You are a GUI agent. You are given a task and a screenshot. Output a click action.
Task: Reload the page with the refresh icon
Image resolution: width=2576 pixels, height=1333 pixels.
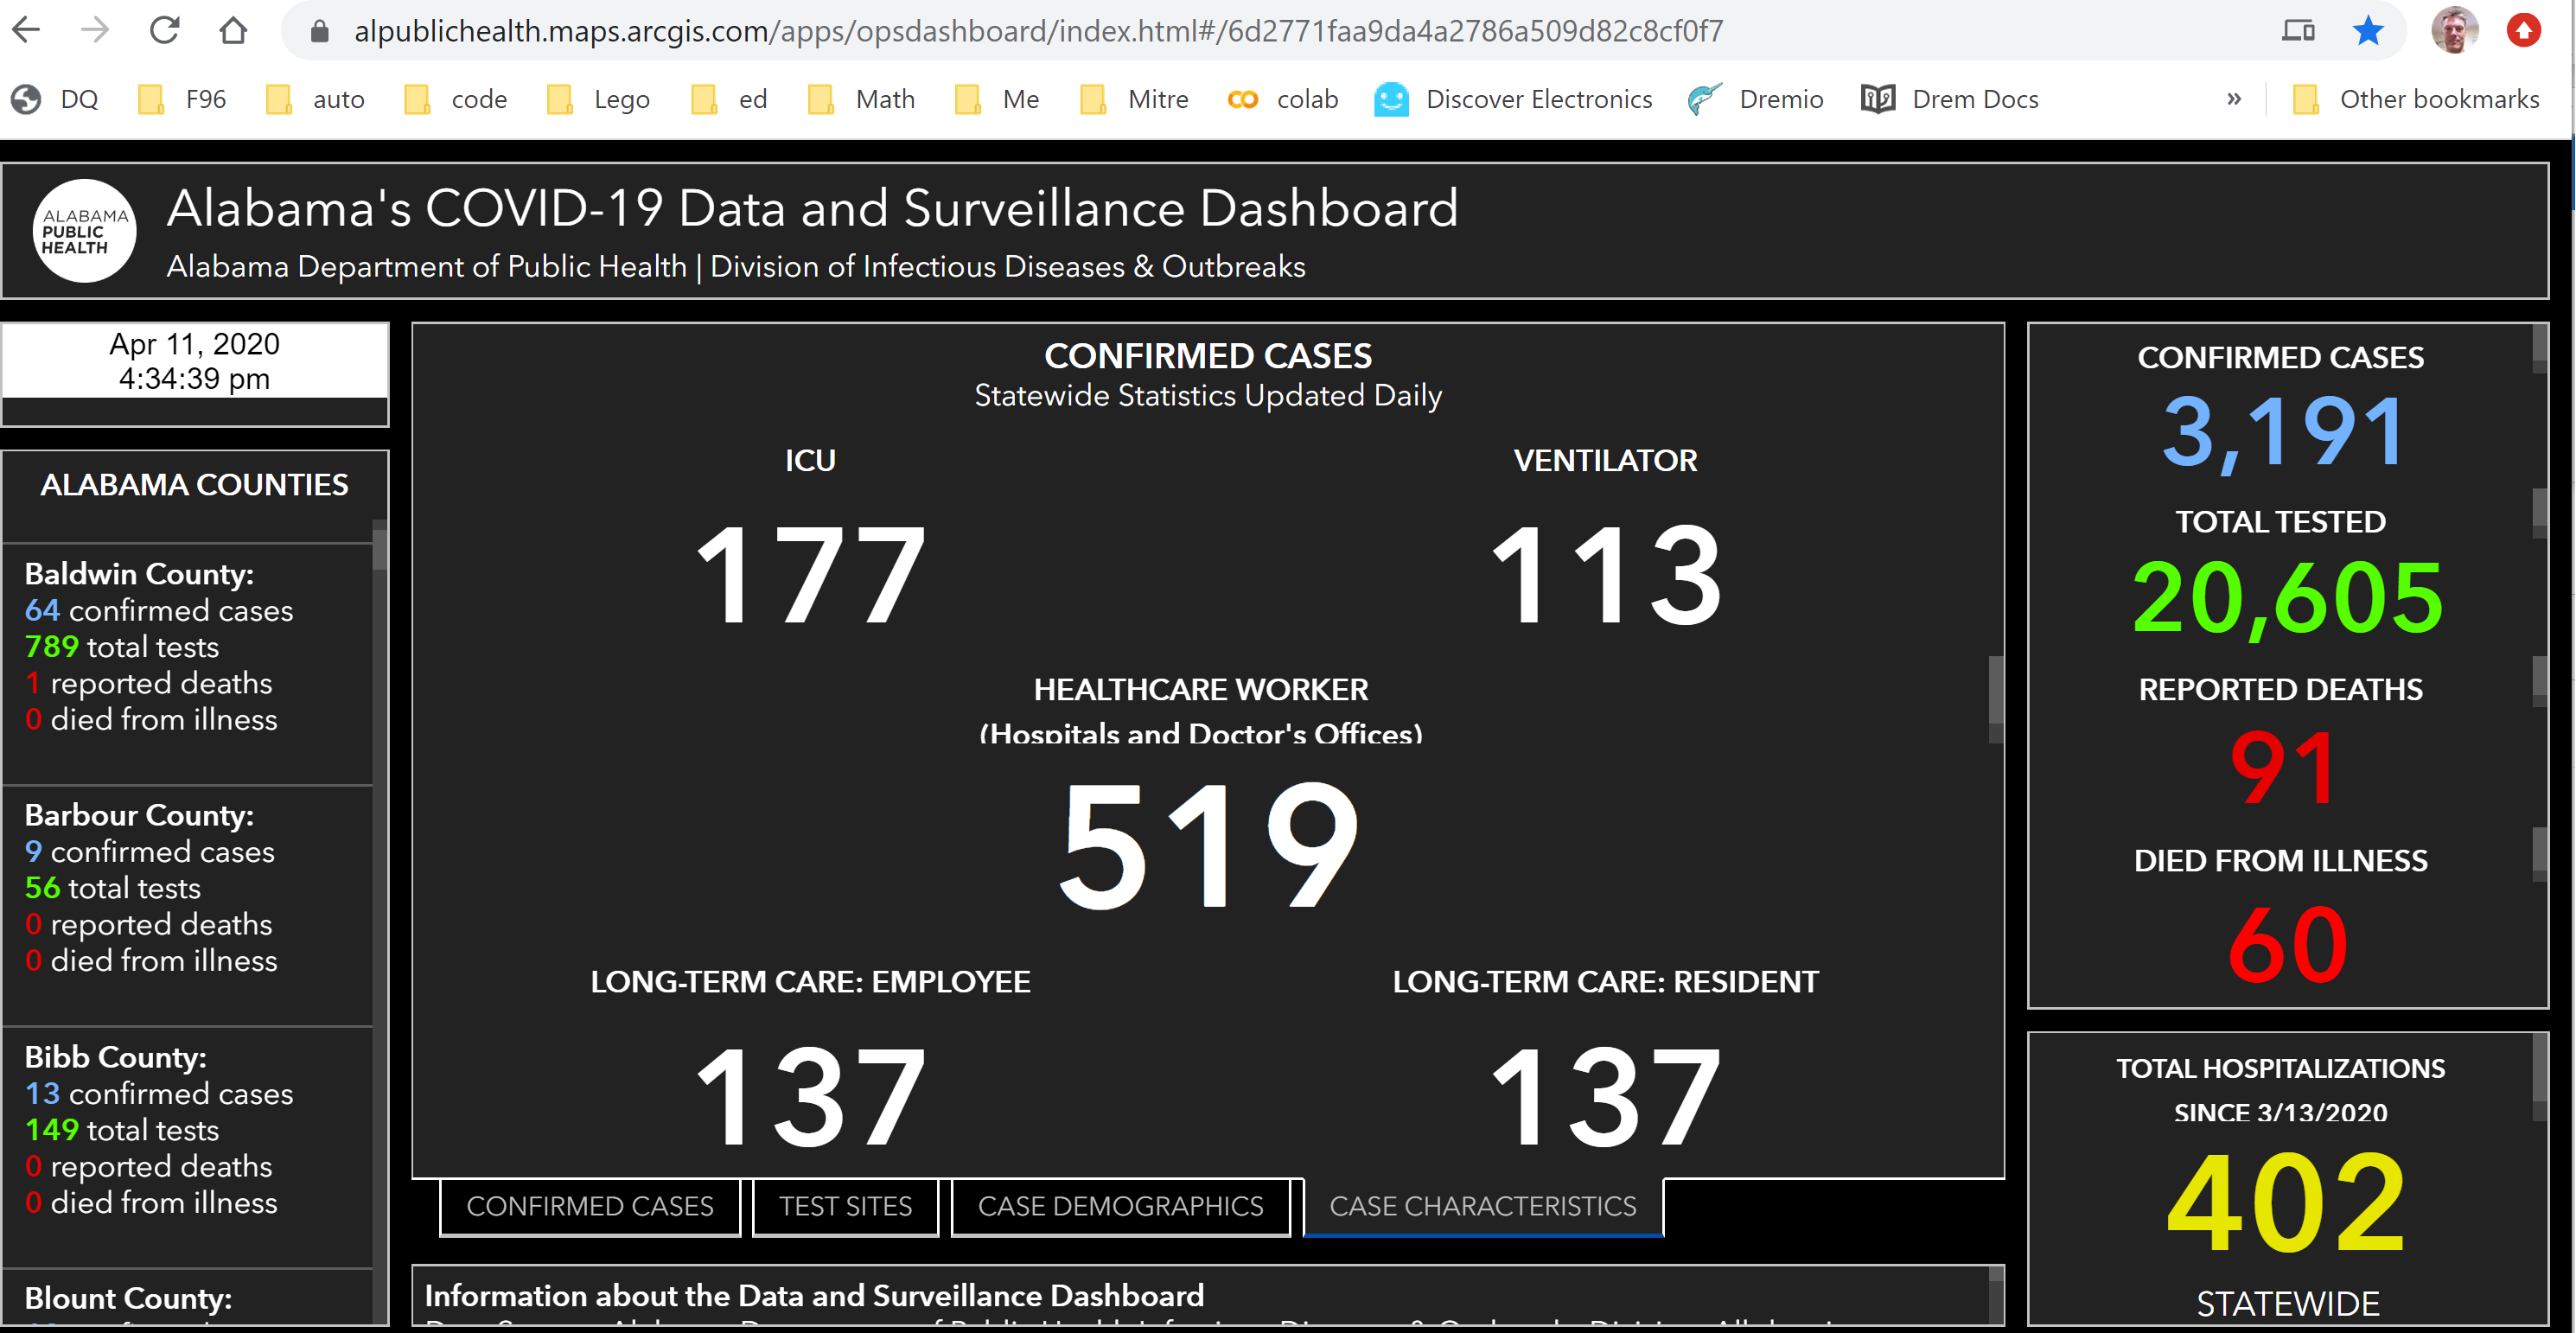click(x=164, y=31)
